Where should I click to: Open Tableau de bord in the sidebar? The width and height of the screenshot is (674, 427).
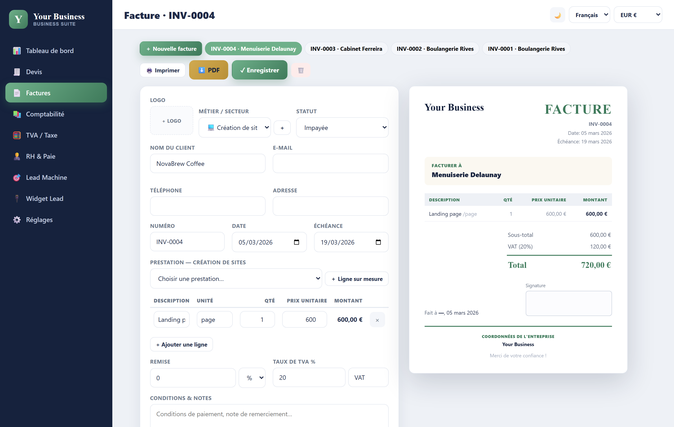(56, 51)
